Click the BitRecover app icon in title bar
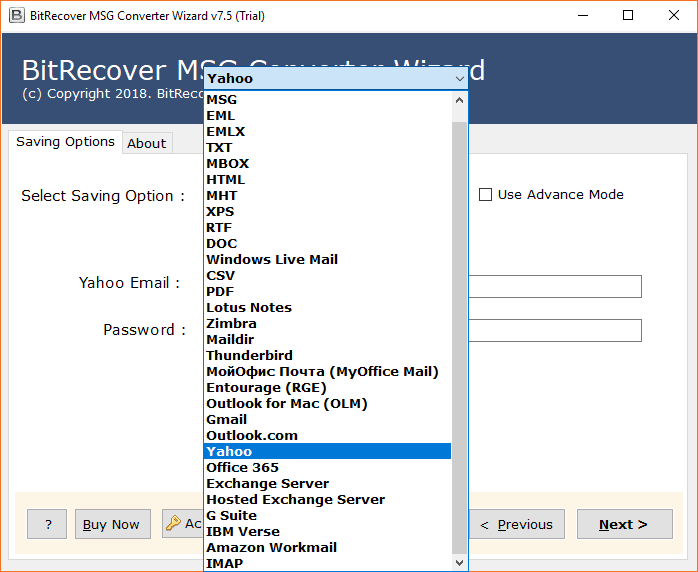The height and width of the screenshot is (572, 698). pos(16,16)
